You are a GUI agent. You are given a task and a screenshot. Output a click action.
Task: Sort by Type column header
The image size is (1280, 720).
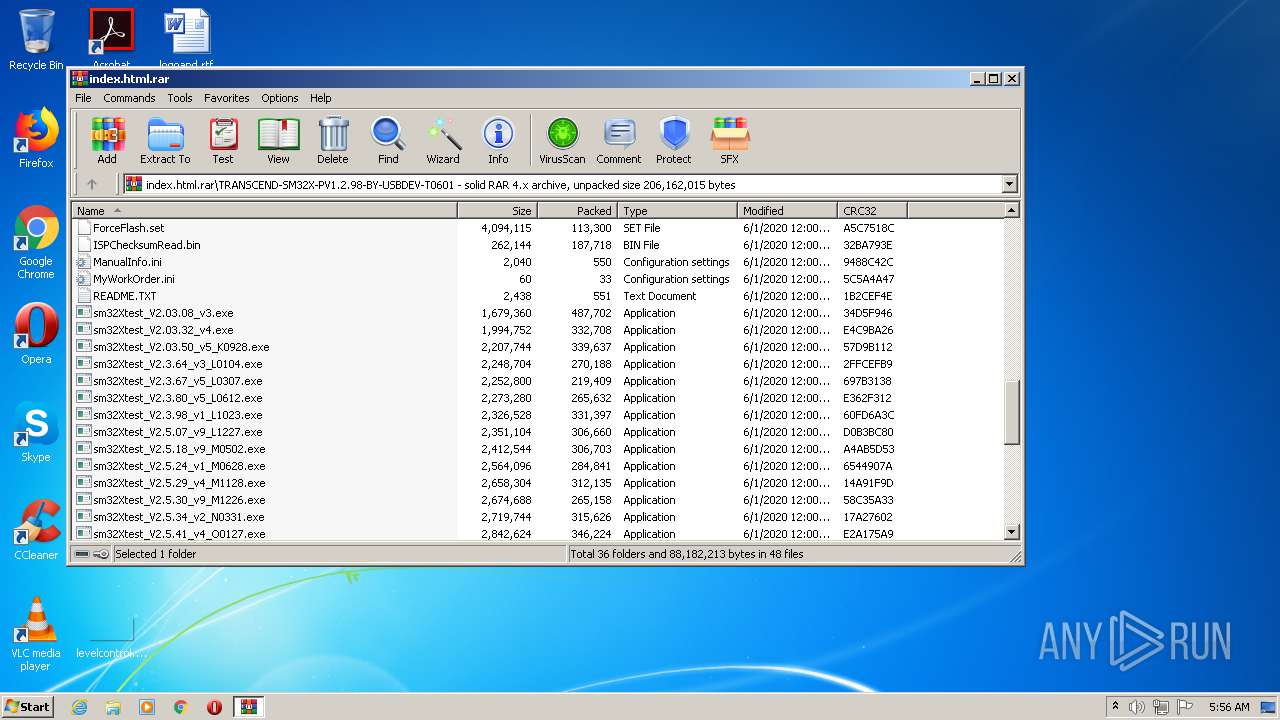[x=677, y=211]
